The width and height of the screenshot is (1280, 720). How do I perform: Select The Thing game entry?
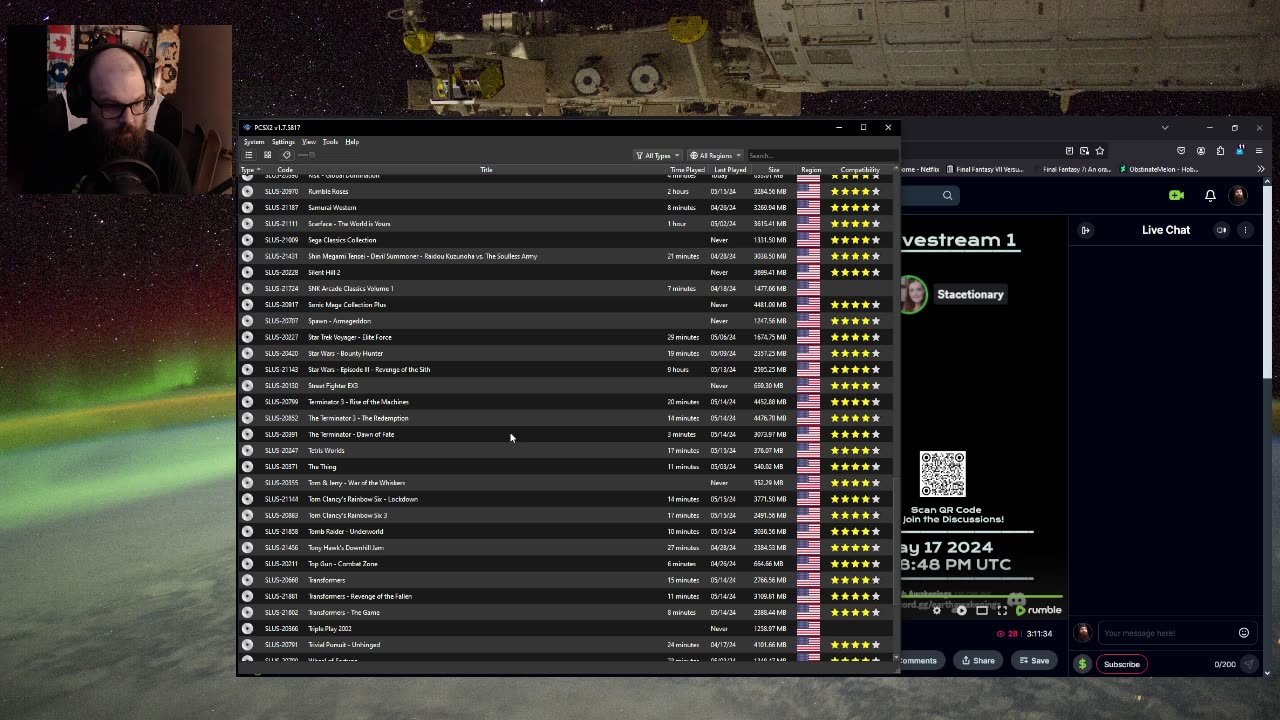tap(567, 466)
